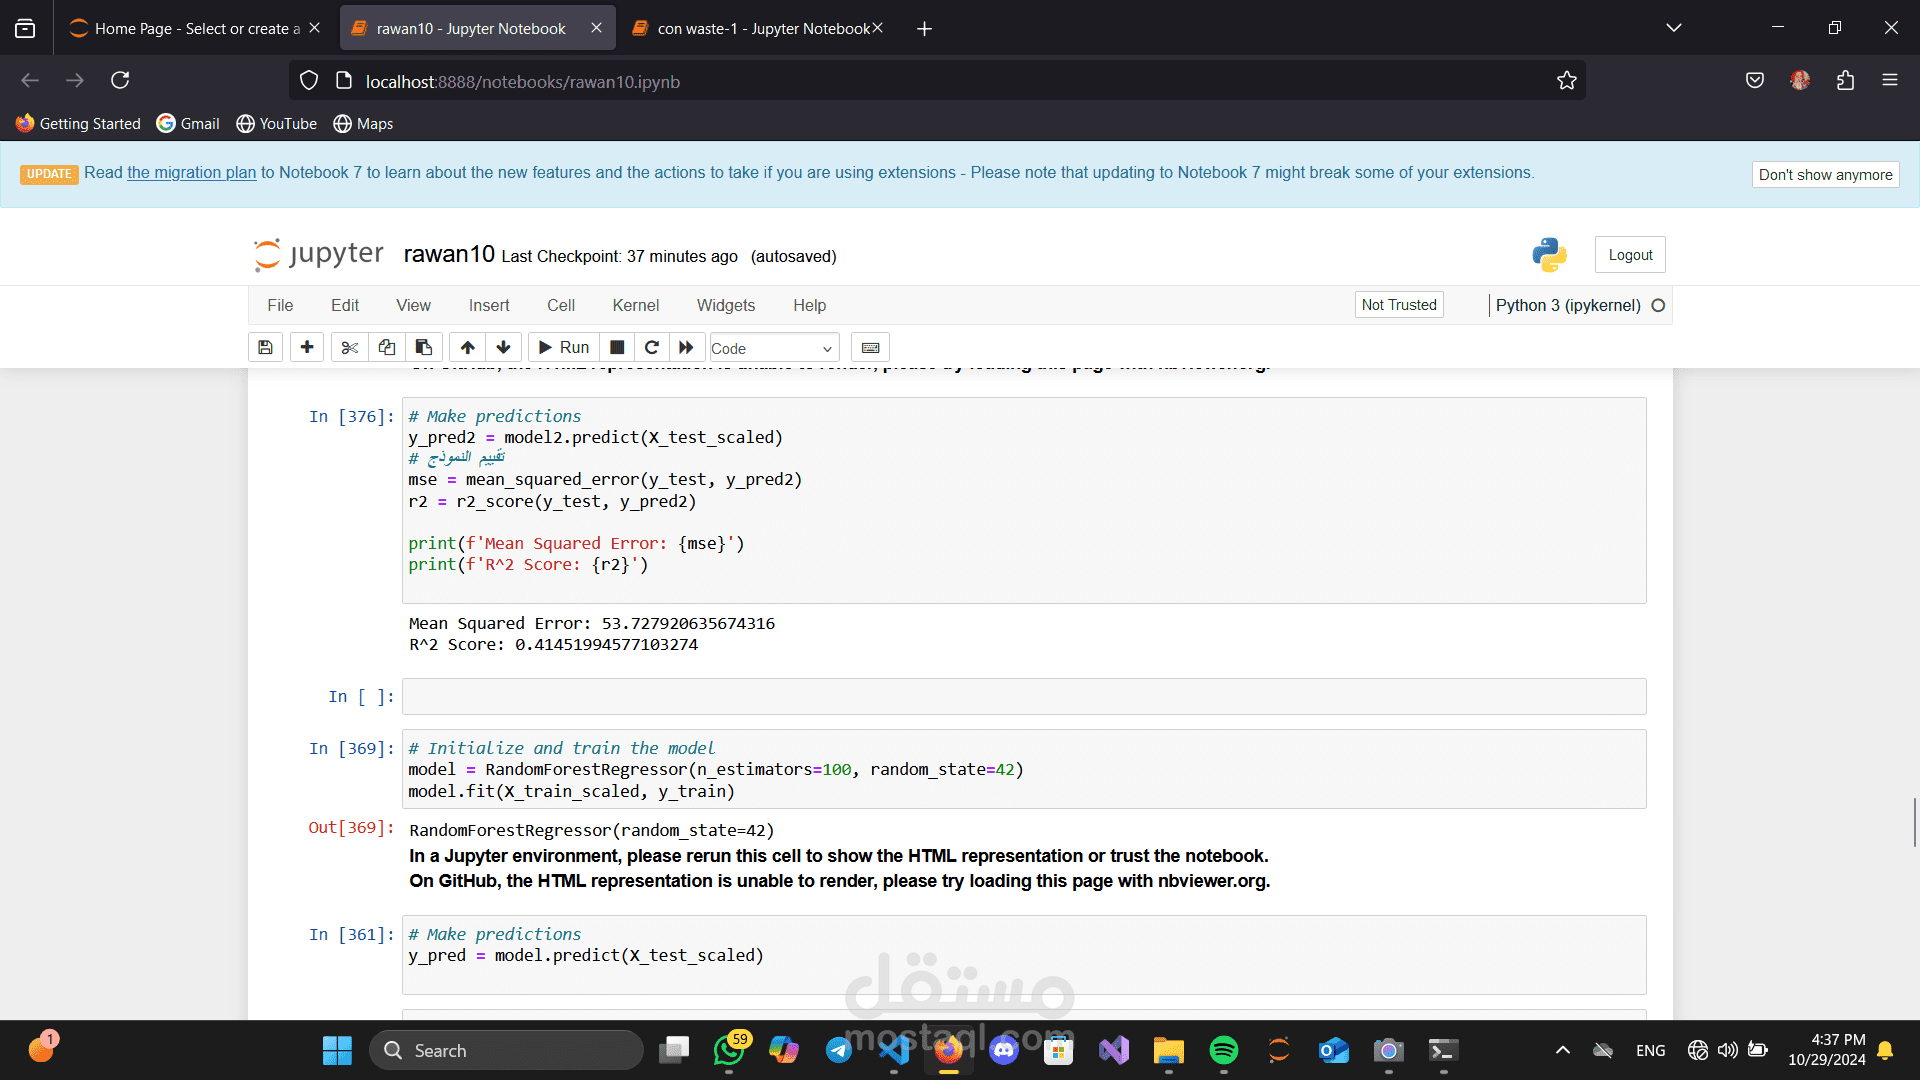Cut selected cells with the scissors icon
The height and width of the screenshot is (1080, 1920).
point(349,347)
